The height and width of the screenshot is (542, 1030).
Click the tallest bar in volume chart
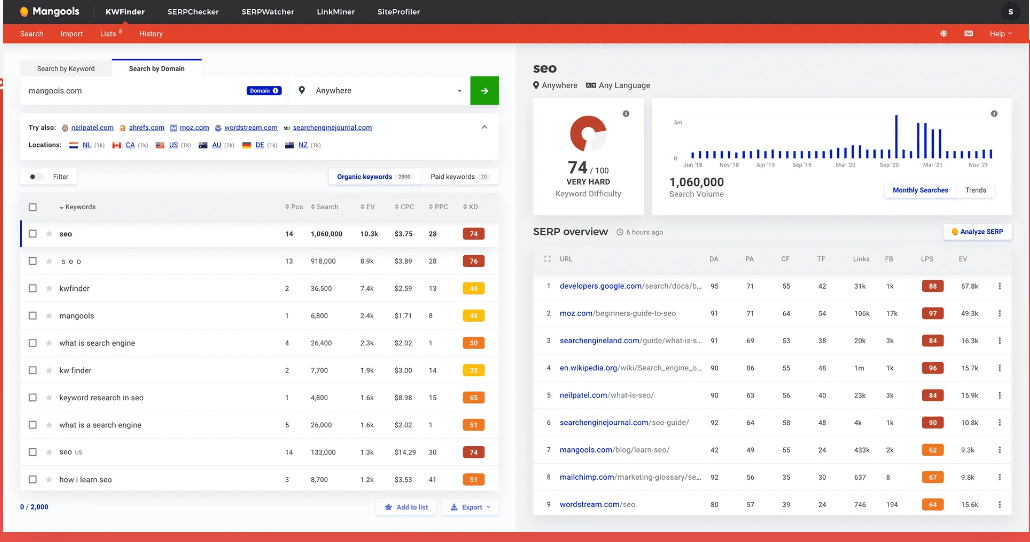pos(896,137)
